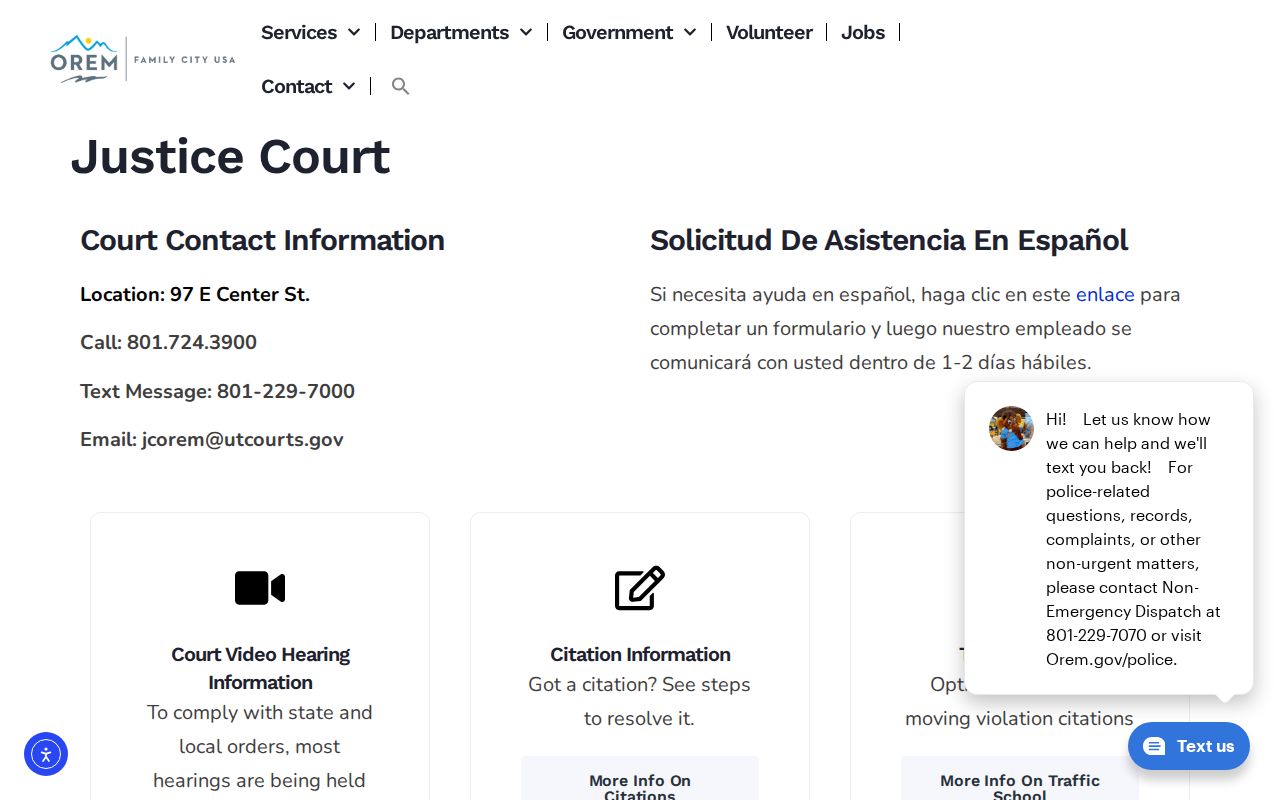Viewport: 1280px width, 800px height.
Task: Click the Orem Family City USA logo
Action: (x=143, y=59)
